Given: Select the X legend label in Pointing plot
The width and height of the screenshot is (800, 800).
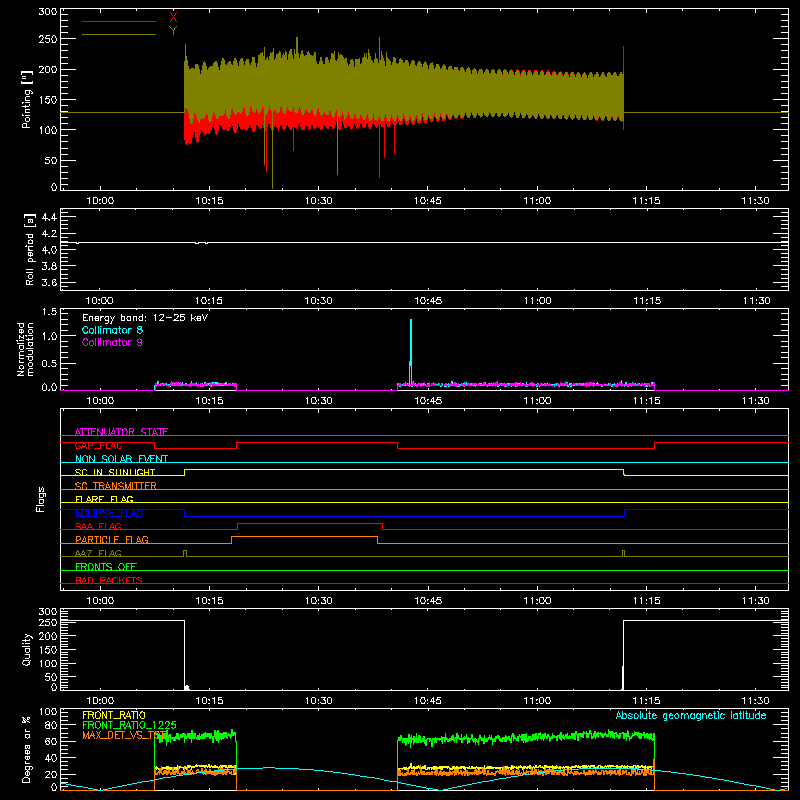Looking at the screenshot, I should tap(173, 18).
